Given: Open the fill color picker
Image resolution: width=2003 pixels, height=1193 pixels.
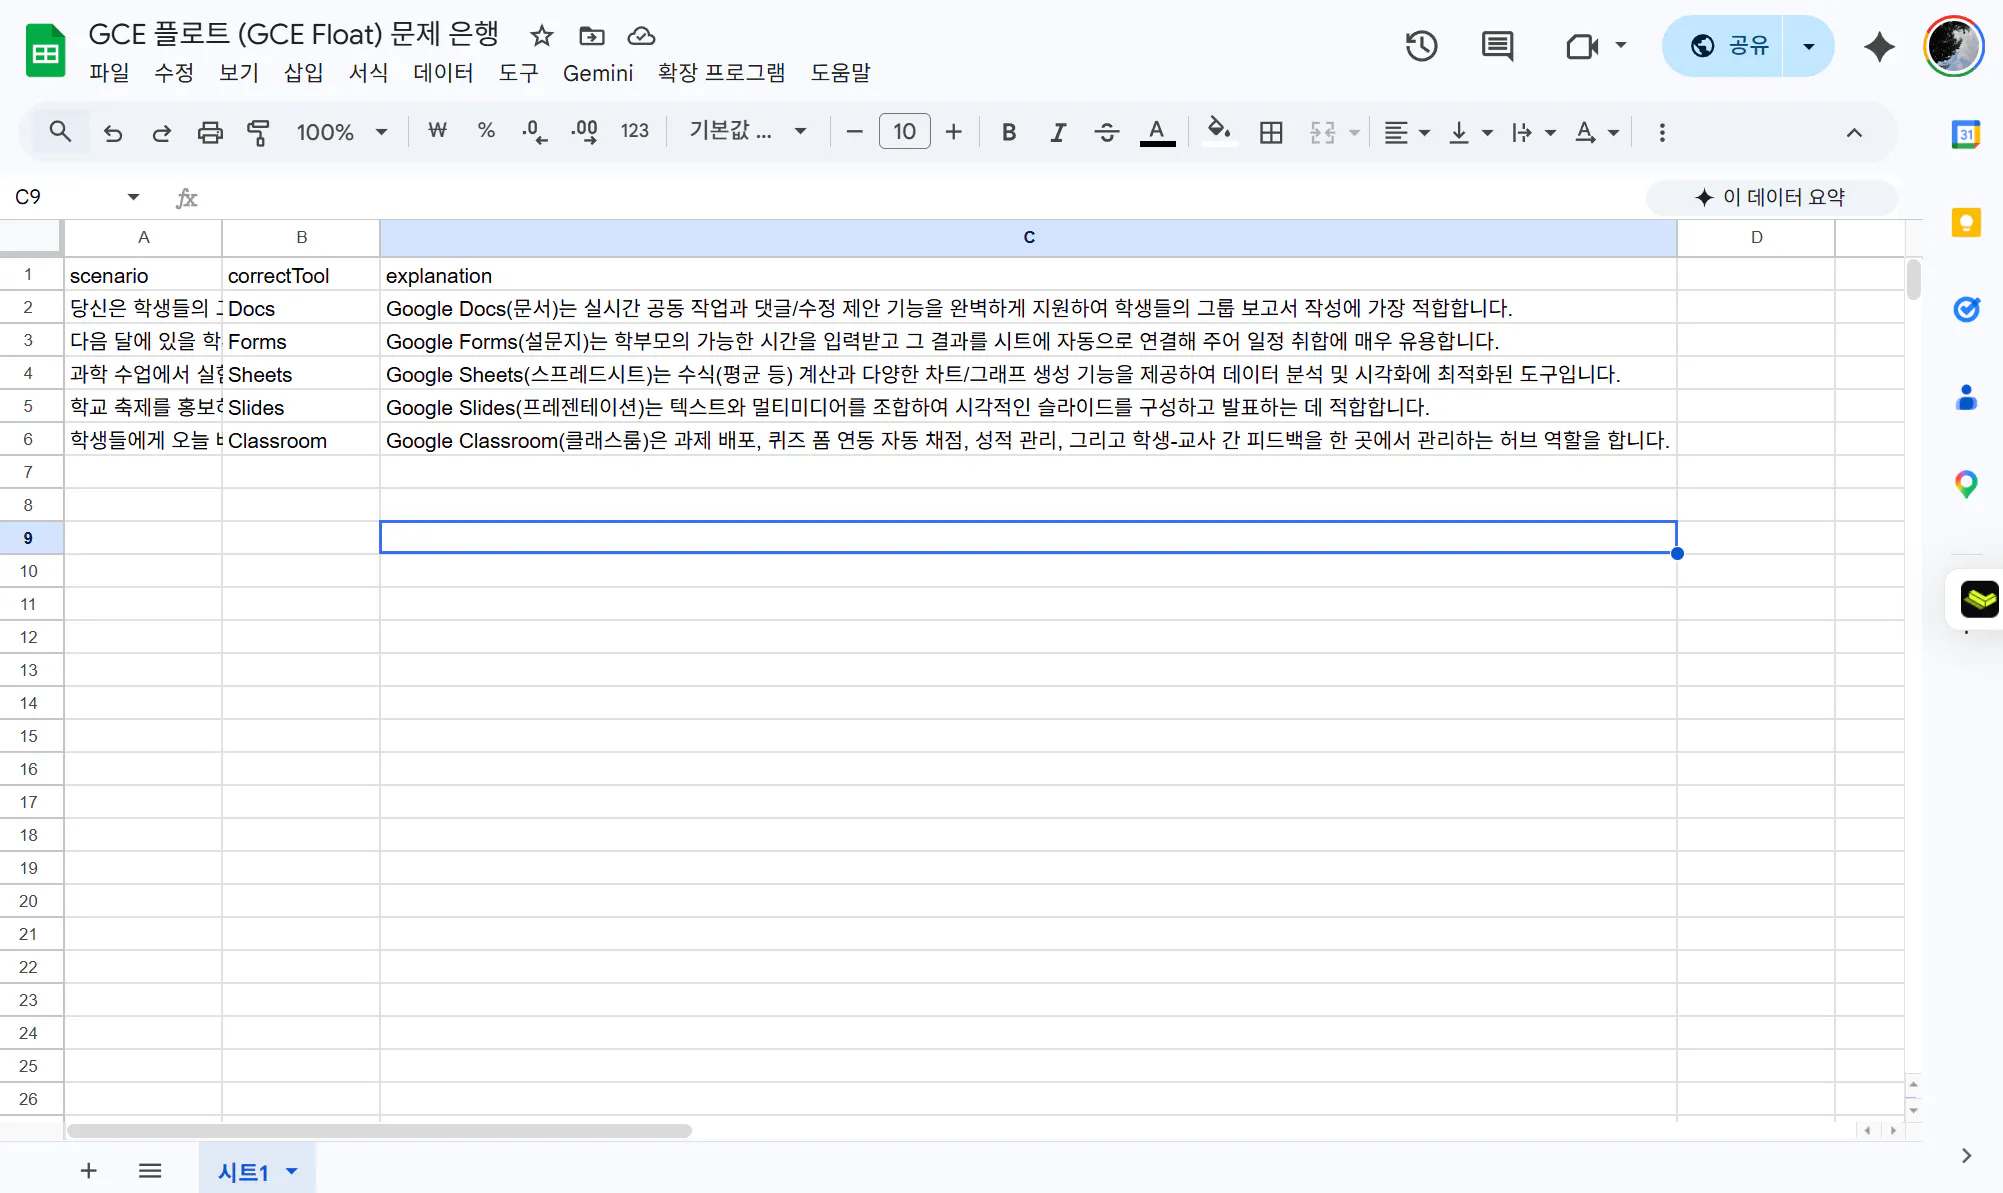Looking at the screenshot, I should [1219, 132].
